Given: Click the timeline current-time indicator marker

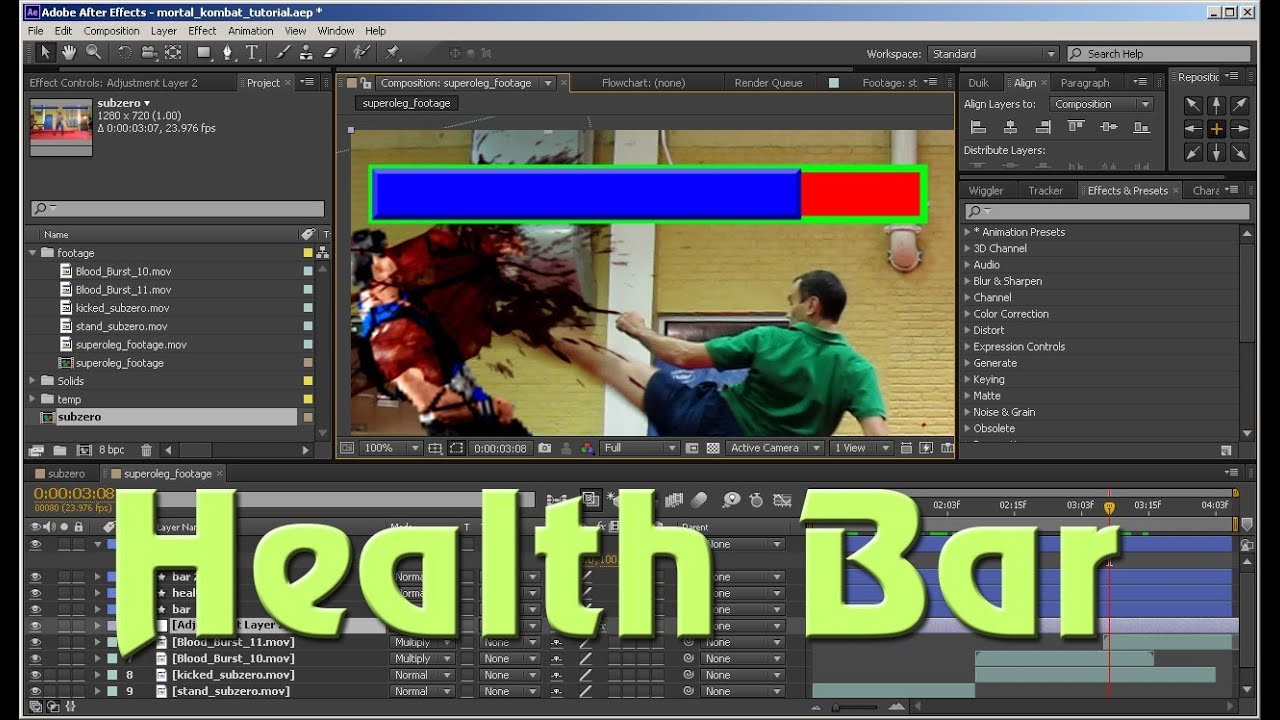Looking at the screenshot, I should point(1109,508).
